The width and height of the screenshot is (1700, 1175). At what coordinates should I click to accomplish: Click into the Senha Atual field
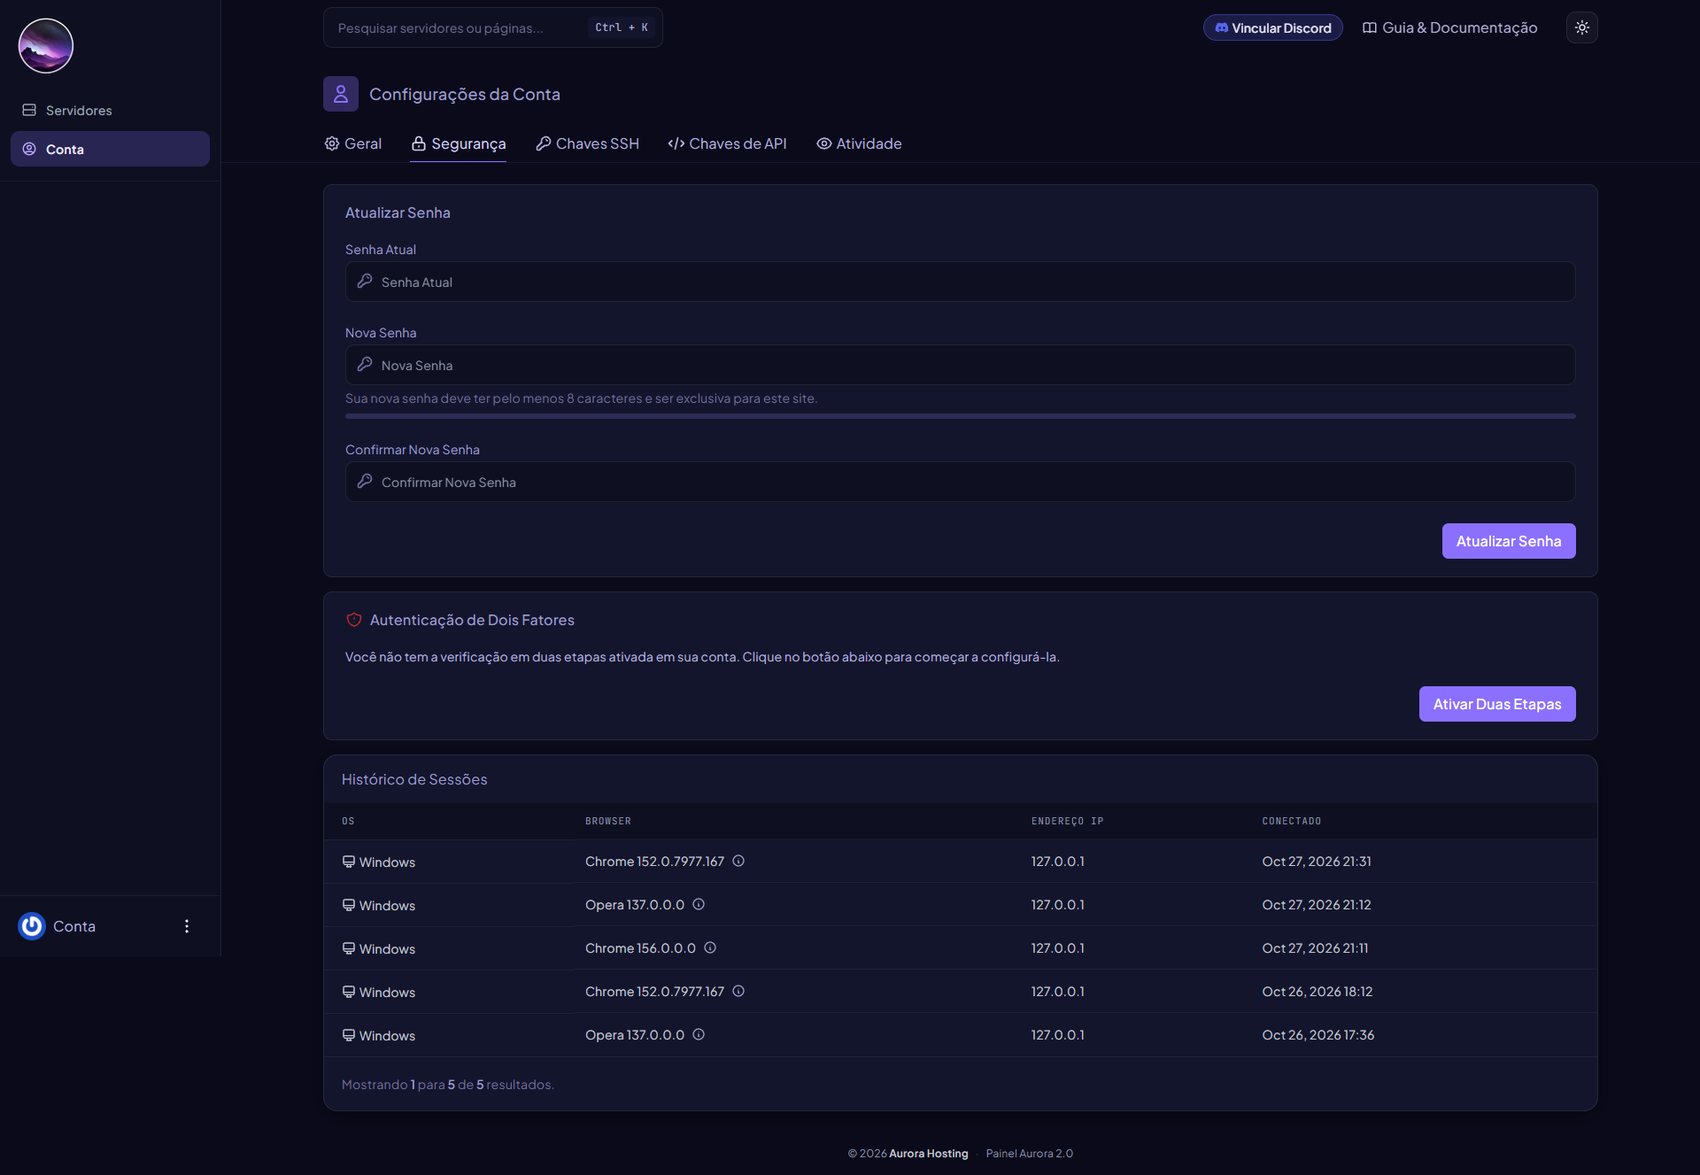[960, 282]
